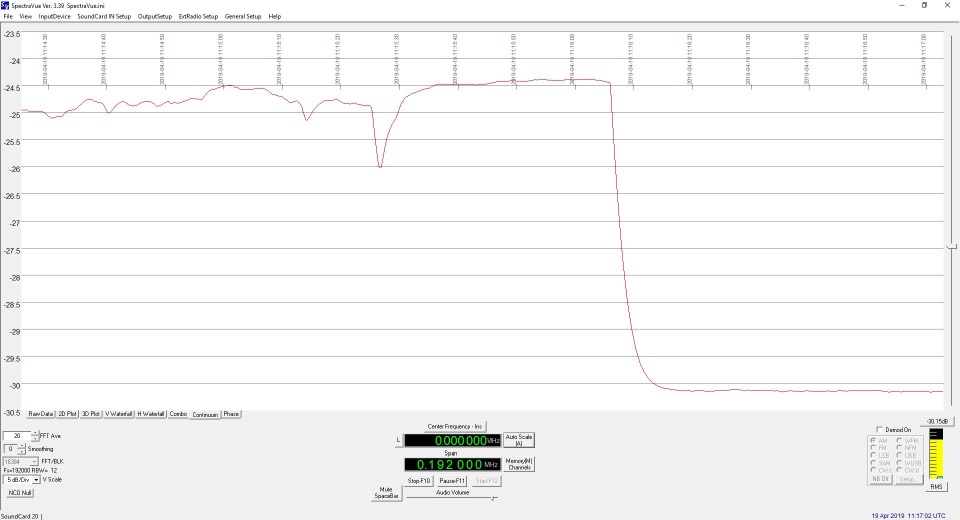Click the L lock button beside frequency
960x520 pixels.
coord(399,440)
